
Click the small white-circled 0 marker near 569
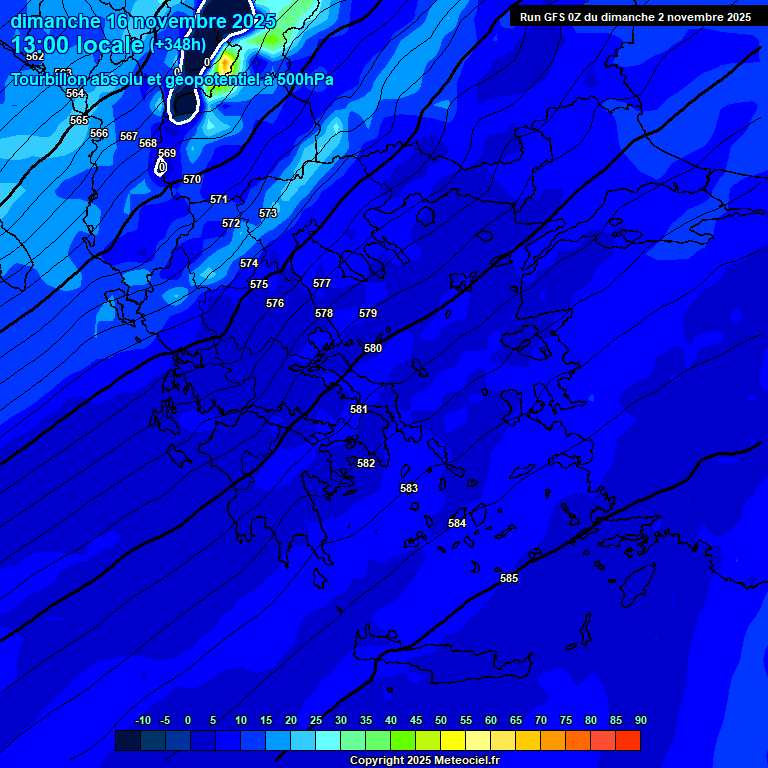[x=161, y=167]
